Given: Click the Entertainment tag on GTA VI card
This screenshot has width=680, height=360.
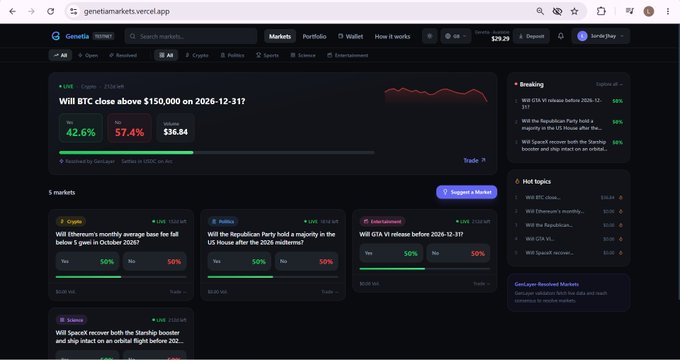Looking at the screenshot, I should tap(382, 222).
